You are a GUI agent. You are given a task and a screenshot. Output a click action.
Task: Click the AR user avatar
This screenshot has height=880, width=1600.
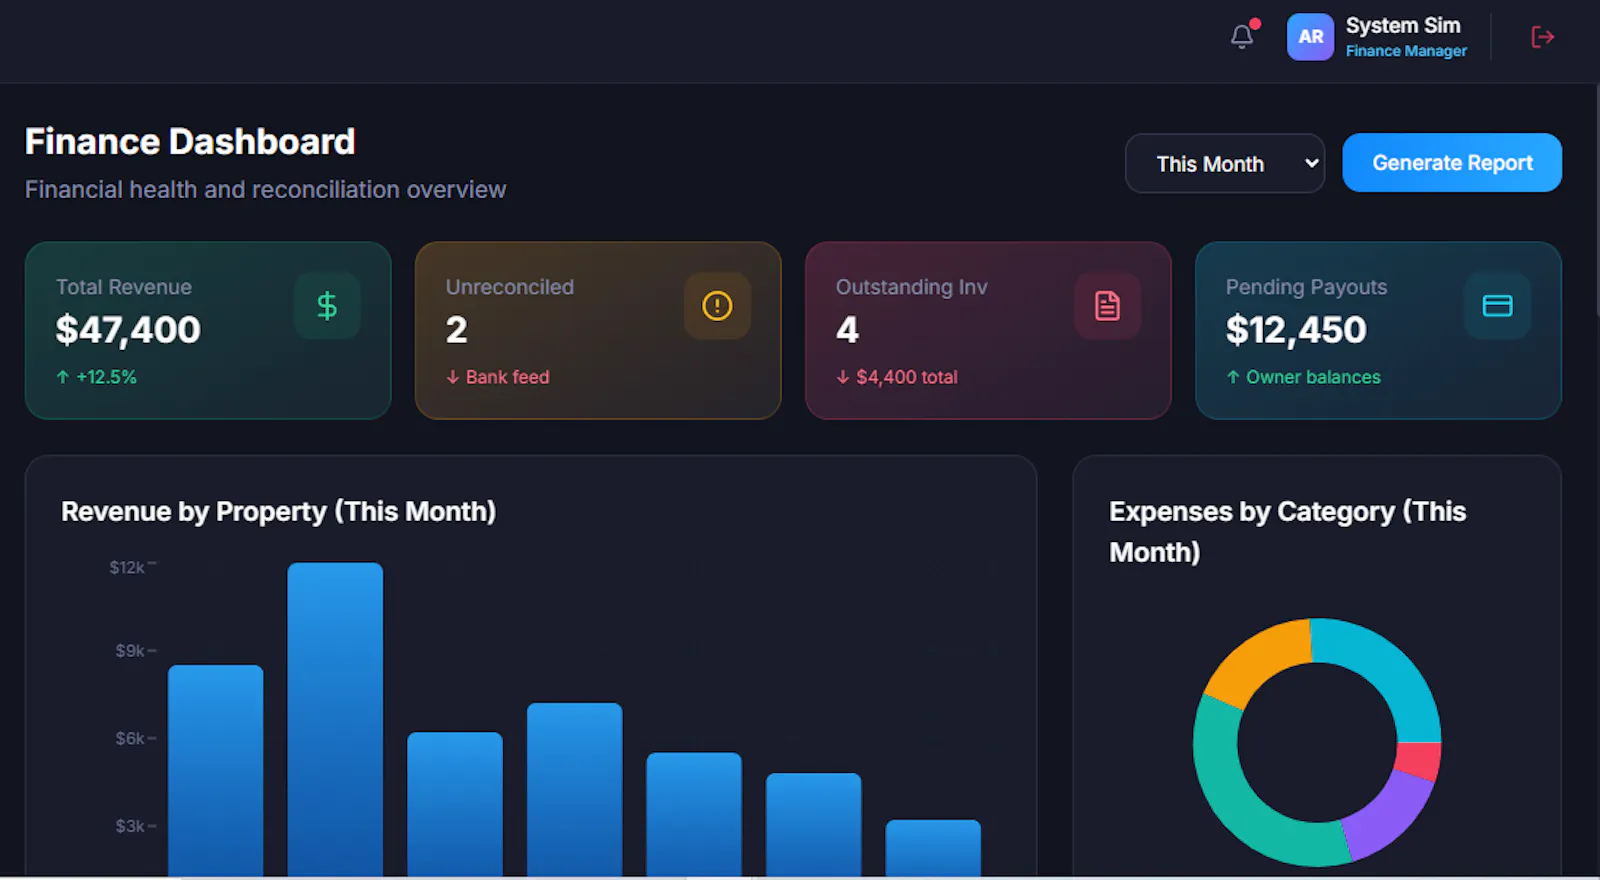click(x=1310, y=37)
